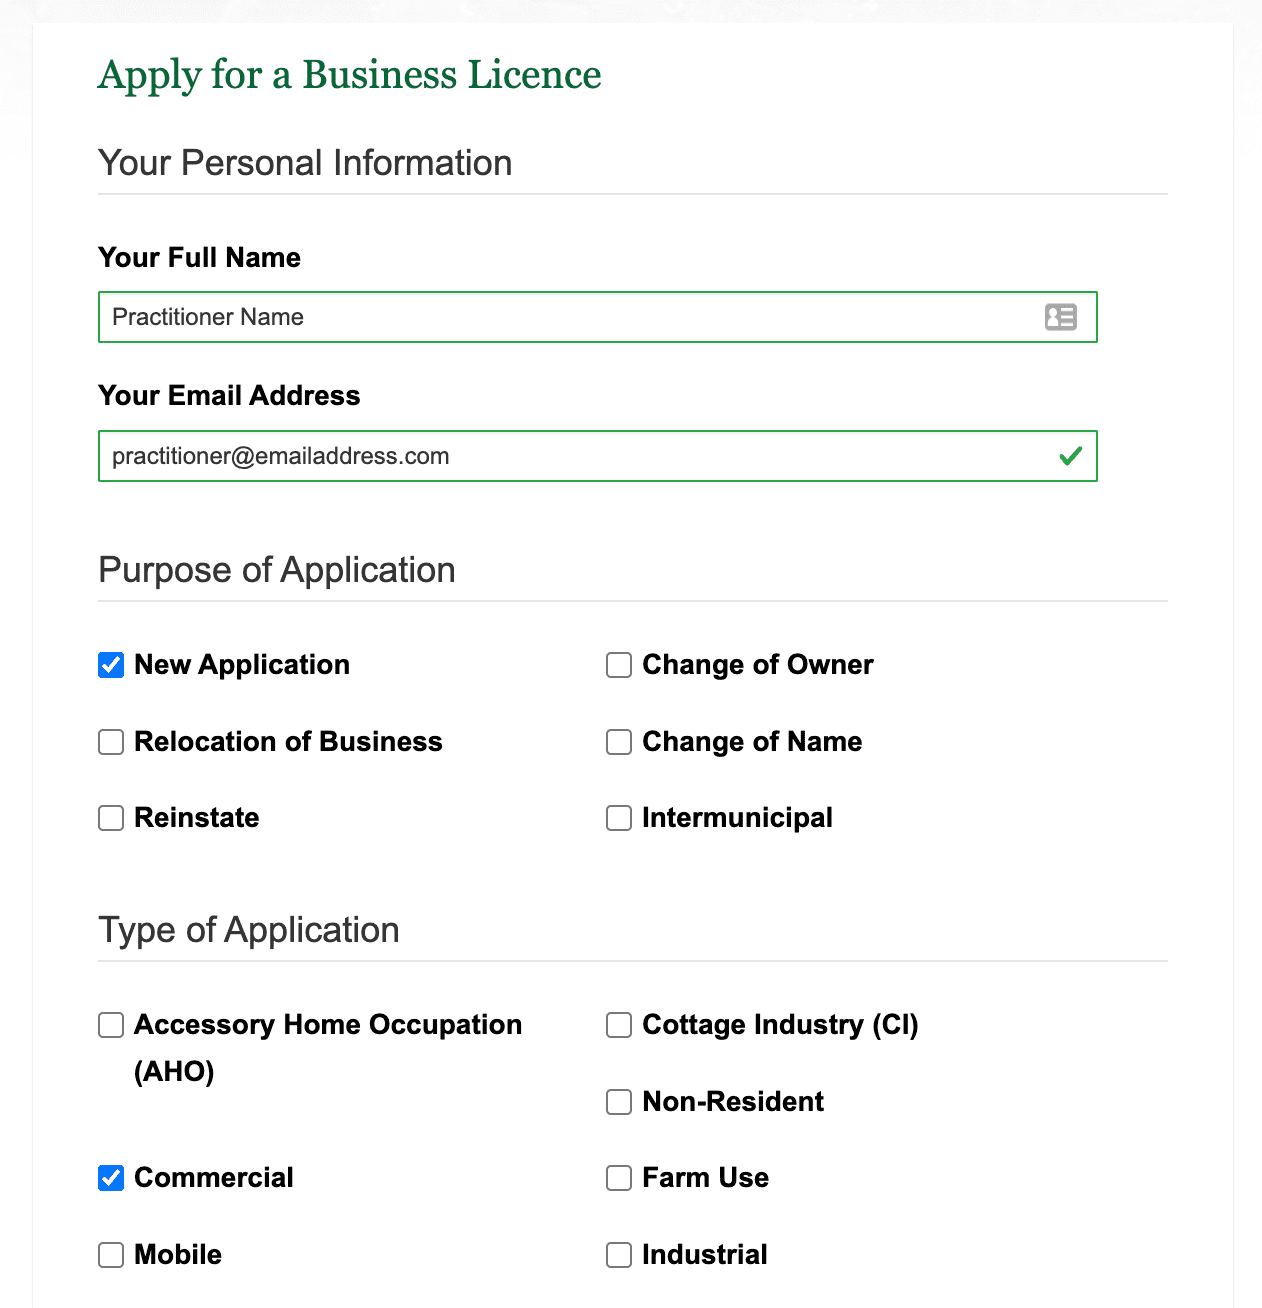The width and height of the screenshot is (1262, 1308).
Task: Enable the Farm Use checkbox
Action: pos(619,1178)
